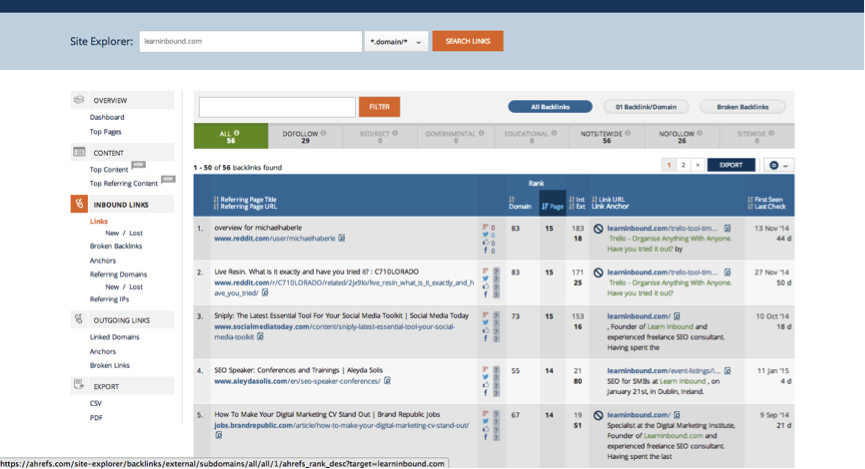Click info icon next to DOFOLLOW

click(323, 133)
